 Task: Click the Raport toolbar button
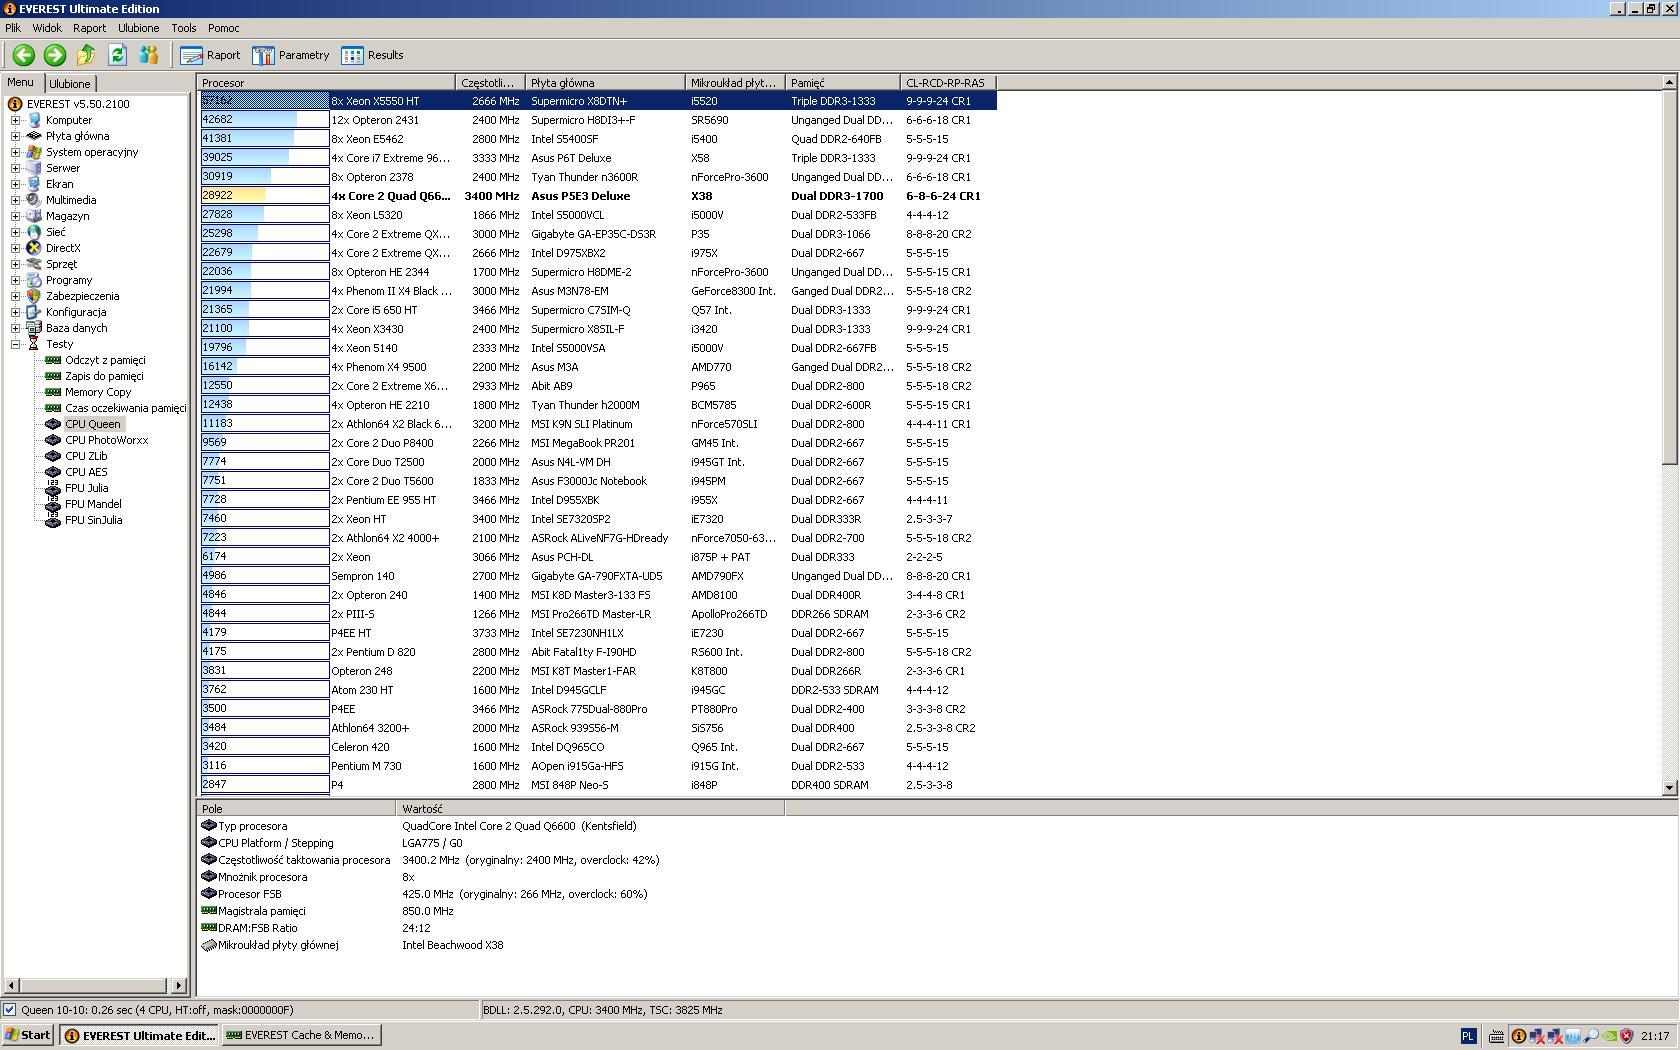(x=211, y=56)
